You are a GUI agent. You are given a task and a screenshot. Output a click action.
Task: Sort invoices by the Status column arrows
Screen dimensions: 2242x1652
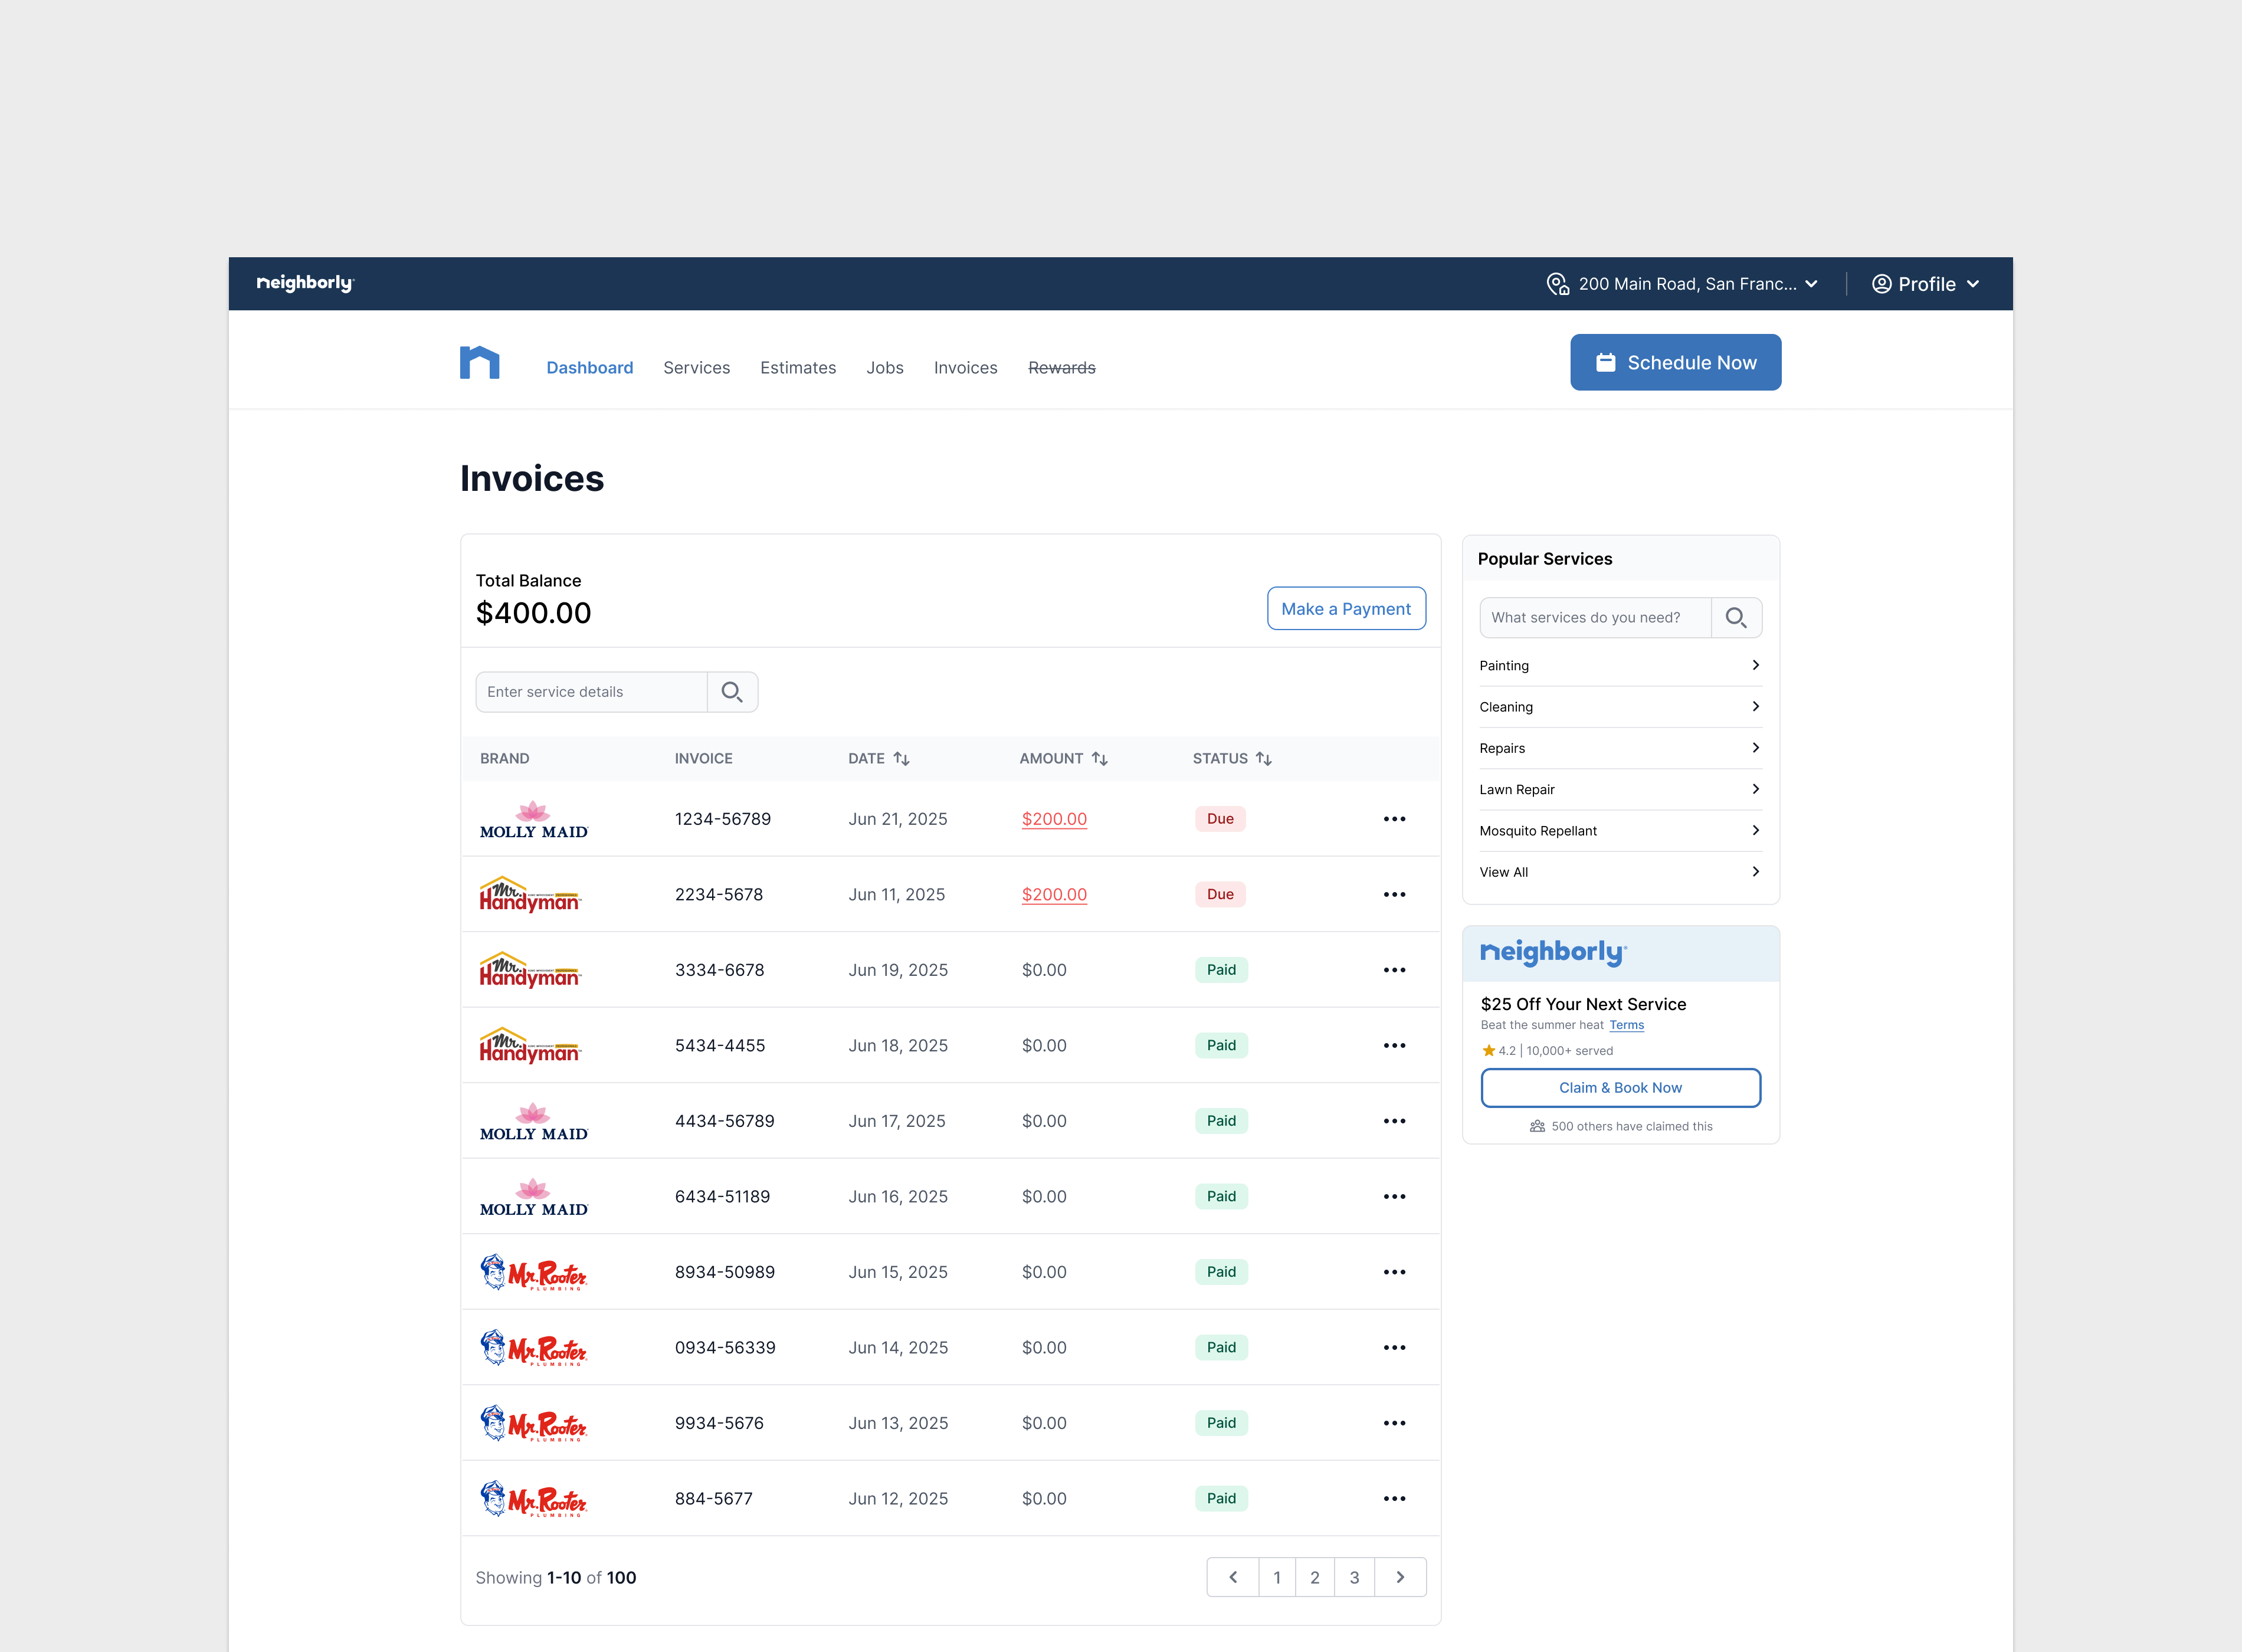click(1263, 759)
